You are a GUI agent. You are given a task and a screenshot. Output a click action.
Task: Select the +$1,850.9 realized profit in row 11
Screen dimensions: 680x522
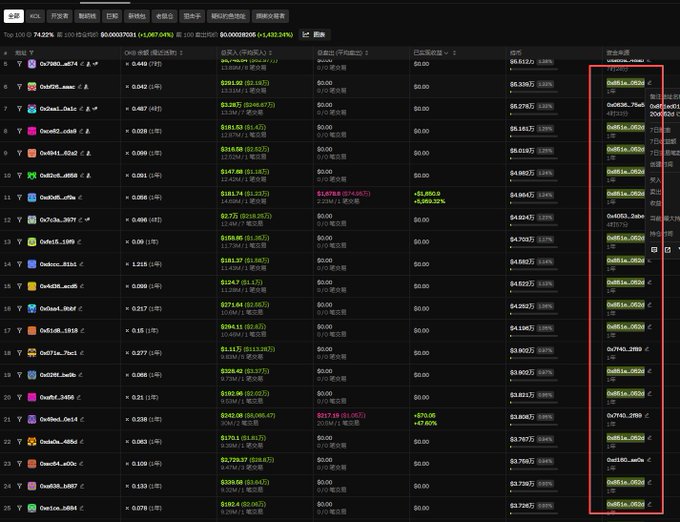(427, 194)
